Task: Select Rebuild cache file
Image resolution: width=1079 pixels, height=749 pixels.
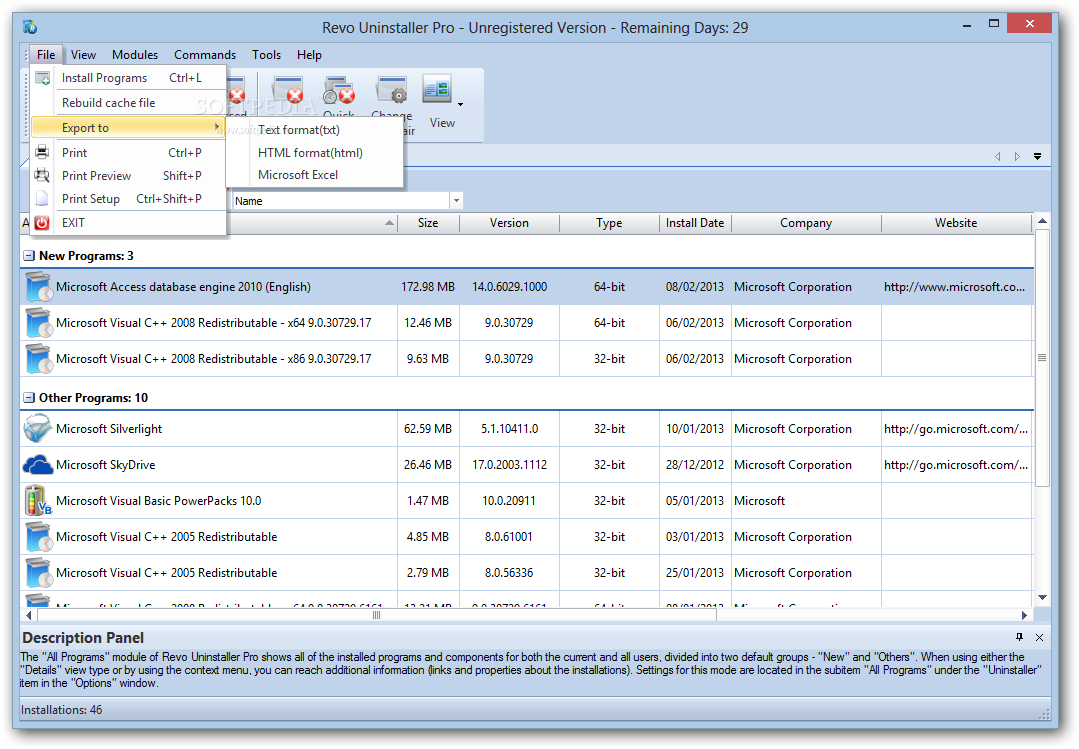Action: (x=129, y=103)
